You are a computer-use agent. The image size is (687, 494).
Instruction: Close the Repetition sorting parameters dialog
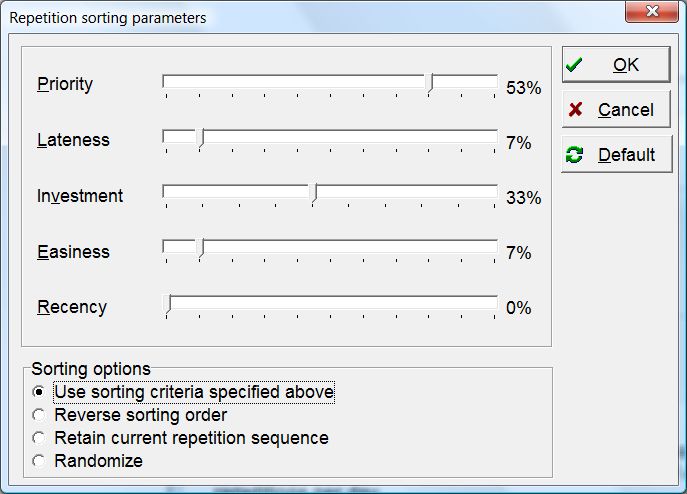654,13
